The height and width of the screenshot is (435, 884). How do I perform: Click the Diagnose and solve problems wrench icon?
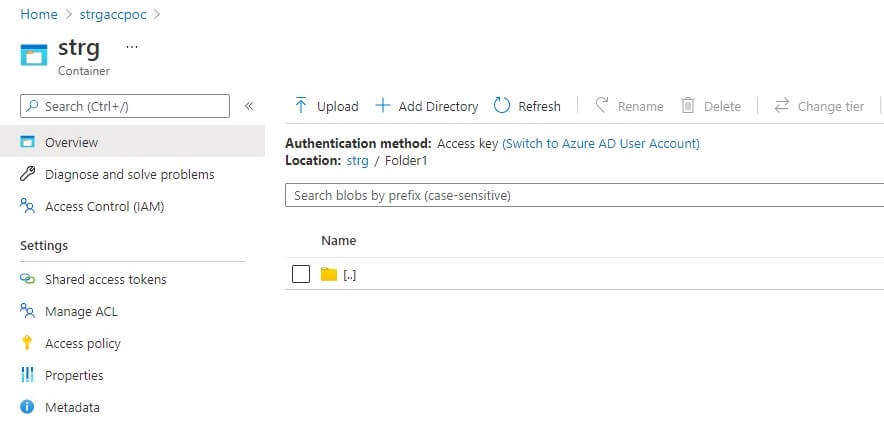point(28,174)
